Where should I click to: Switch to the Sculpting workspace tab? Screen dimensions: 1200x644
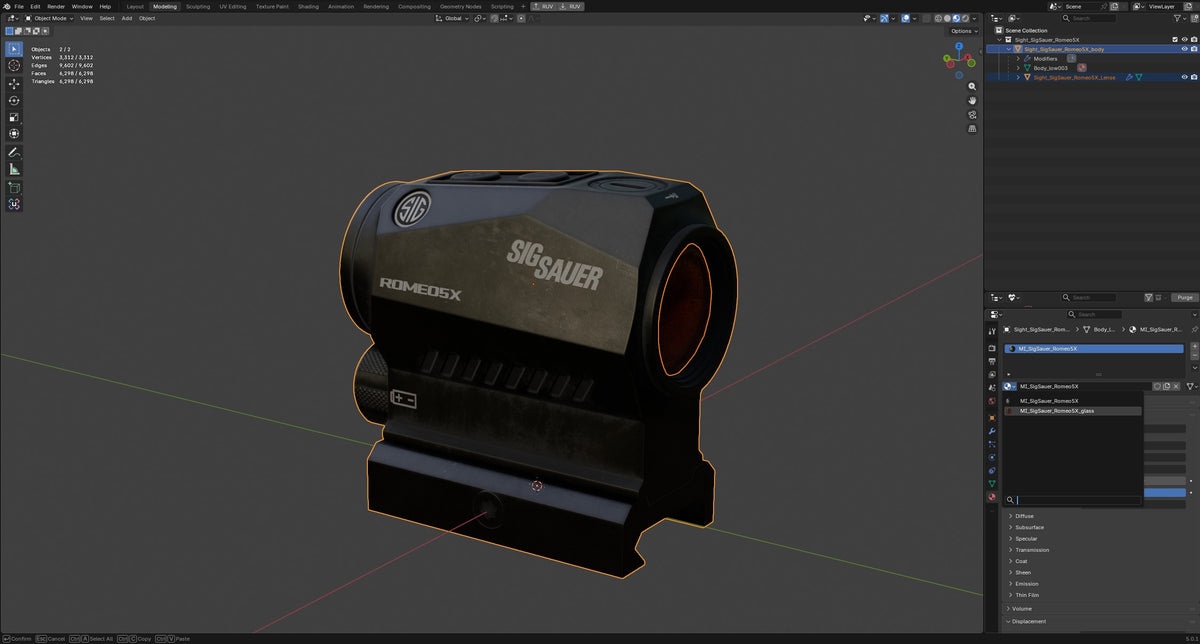click(x=198, y=6)
